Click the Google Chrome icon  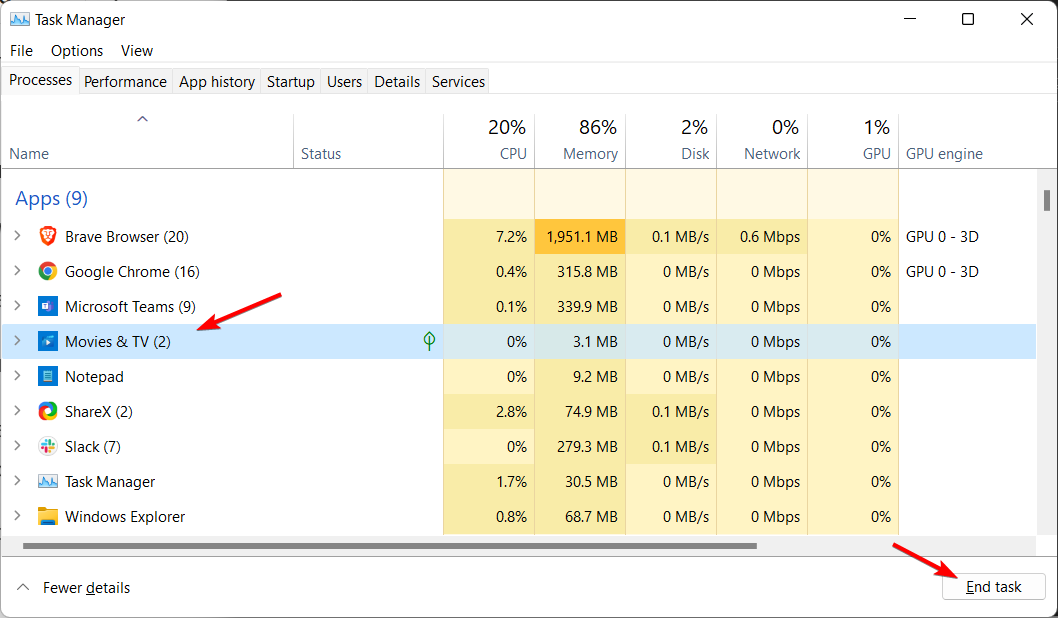pos(47,271)
